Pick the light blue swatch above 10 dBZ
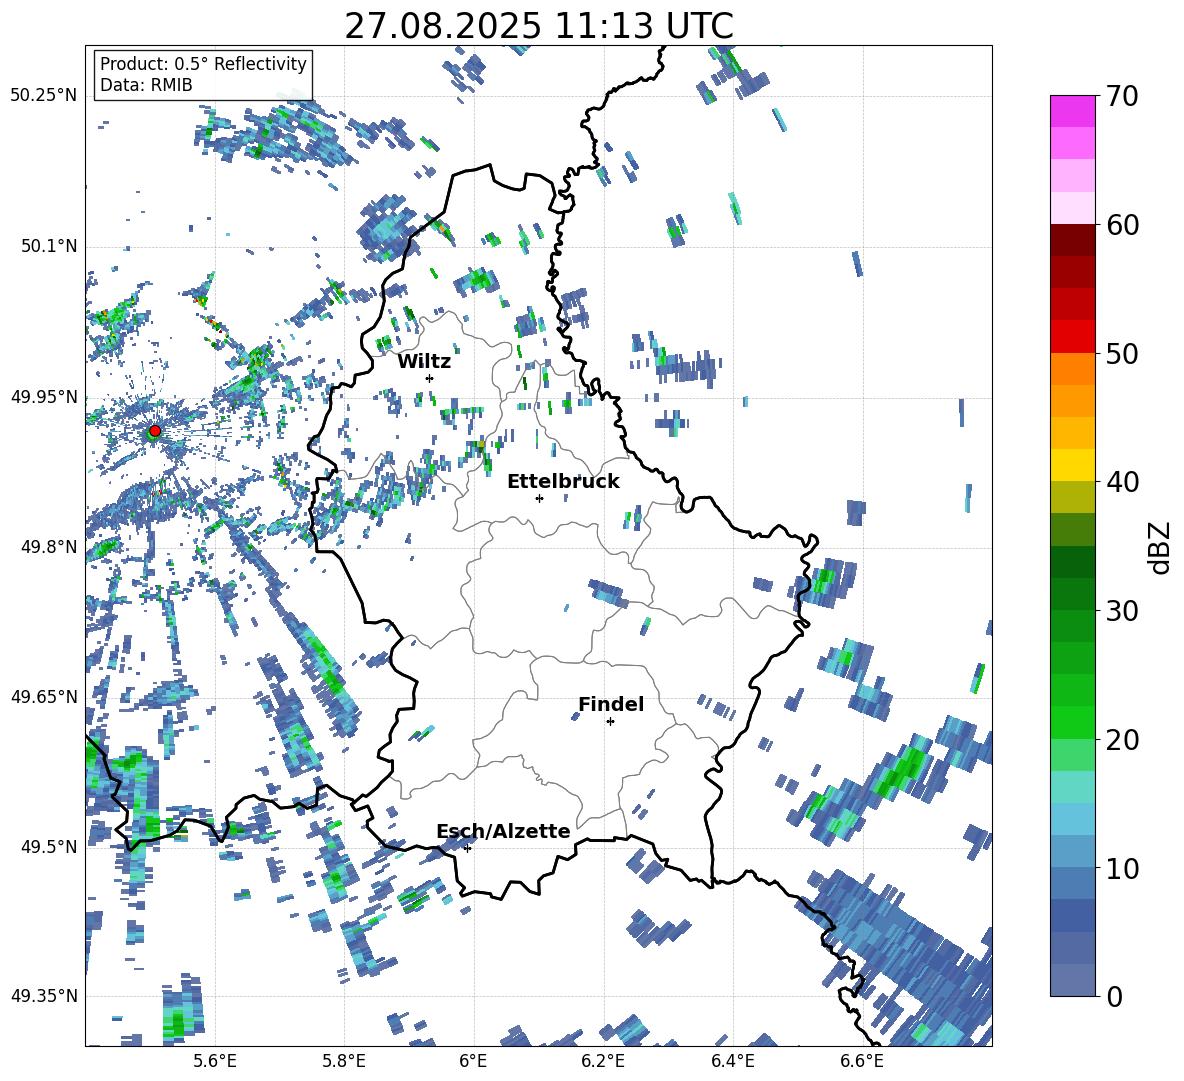 (x=1072, y=852)
